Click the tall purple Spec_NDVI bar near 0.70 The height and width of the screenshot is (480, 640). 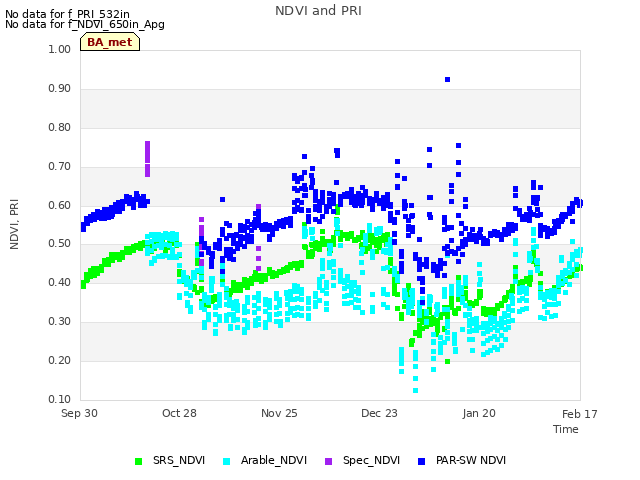(x=147, y=159)
